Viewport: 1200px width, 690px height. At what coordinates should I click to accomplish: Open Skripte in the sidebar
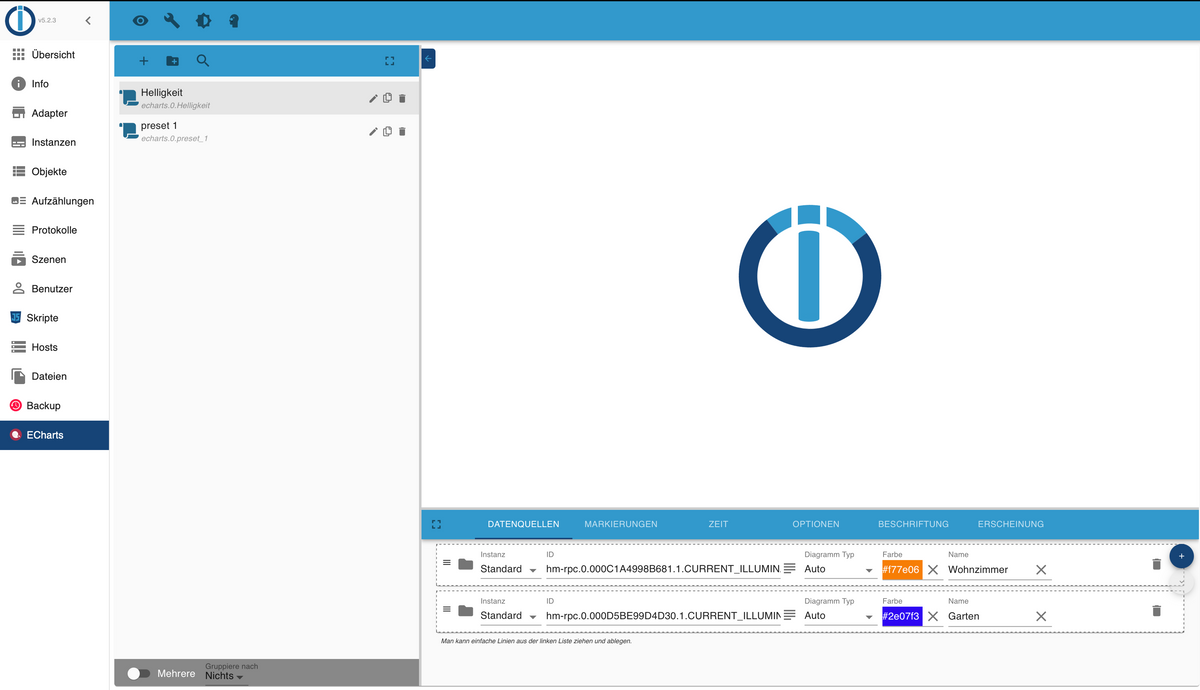tap(55, 318)
